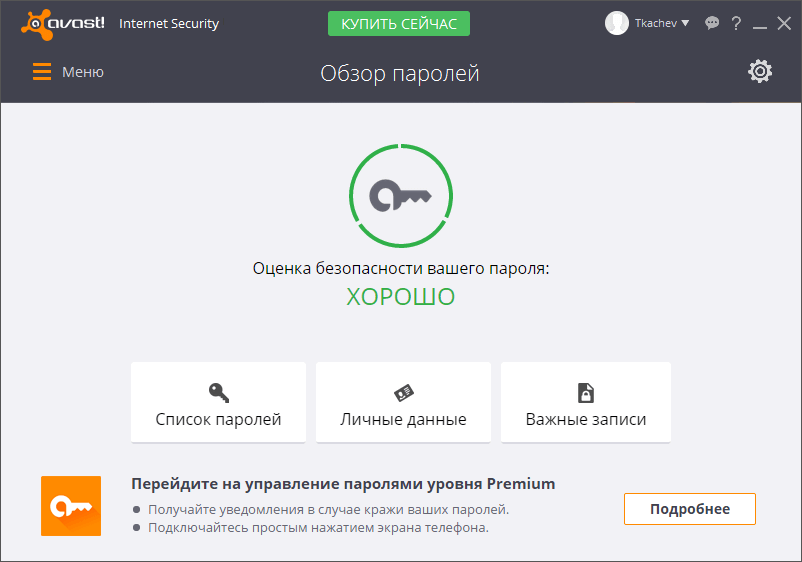Open password settings gear icon
Viewport: 802px width, 562px height.
click(x=760, y=71)
